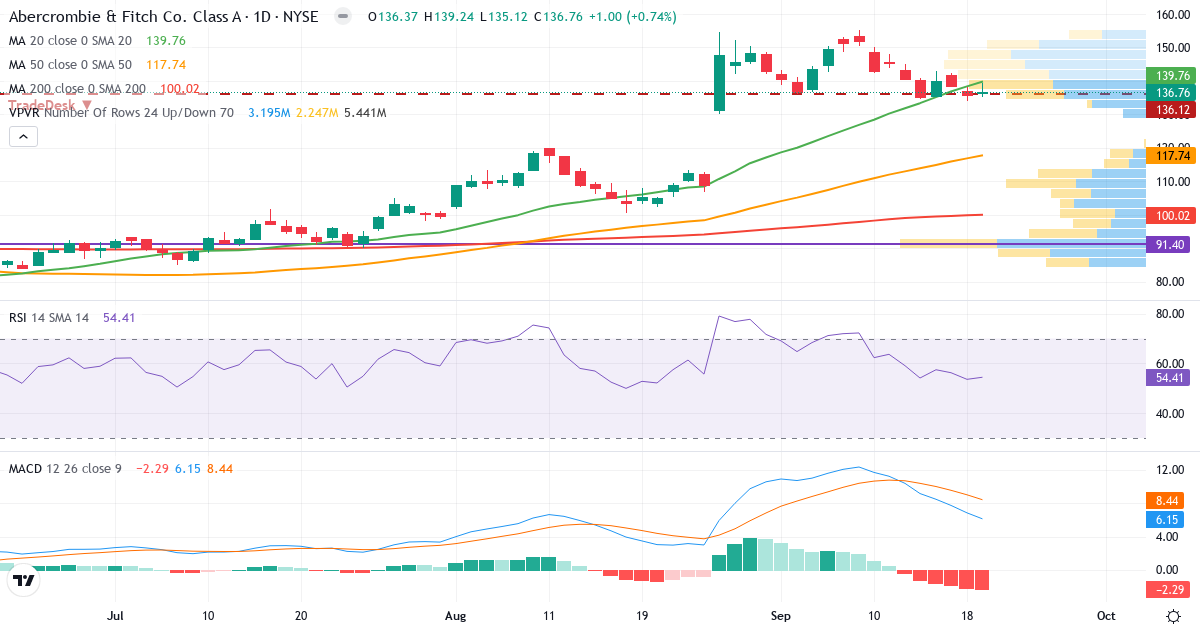The height and width of the screenshot is (630, 1200).
Task: Click the green 139.76 price axis label
Action: tap(1172, 75)
